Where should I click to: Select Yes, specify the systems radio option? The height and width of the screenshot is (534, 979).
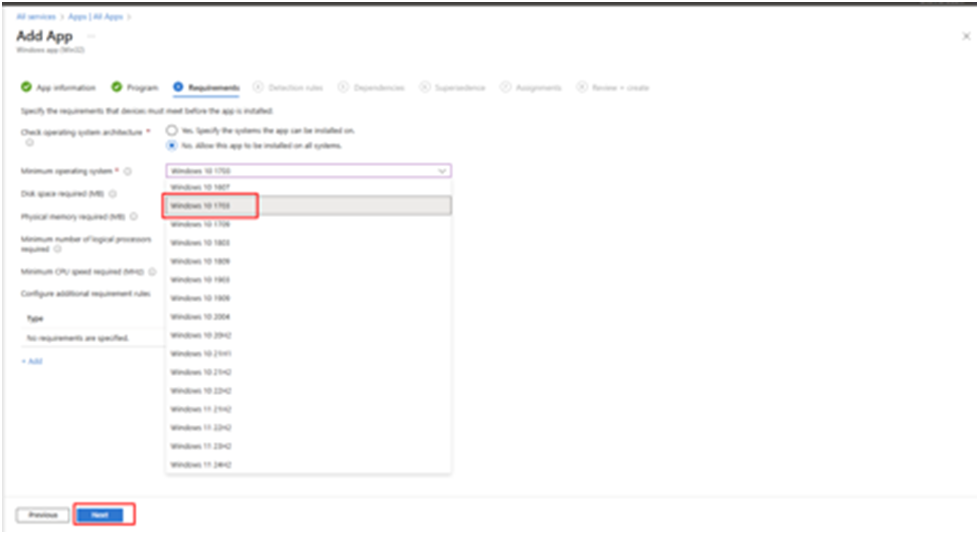[x=172, y=131]
